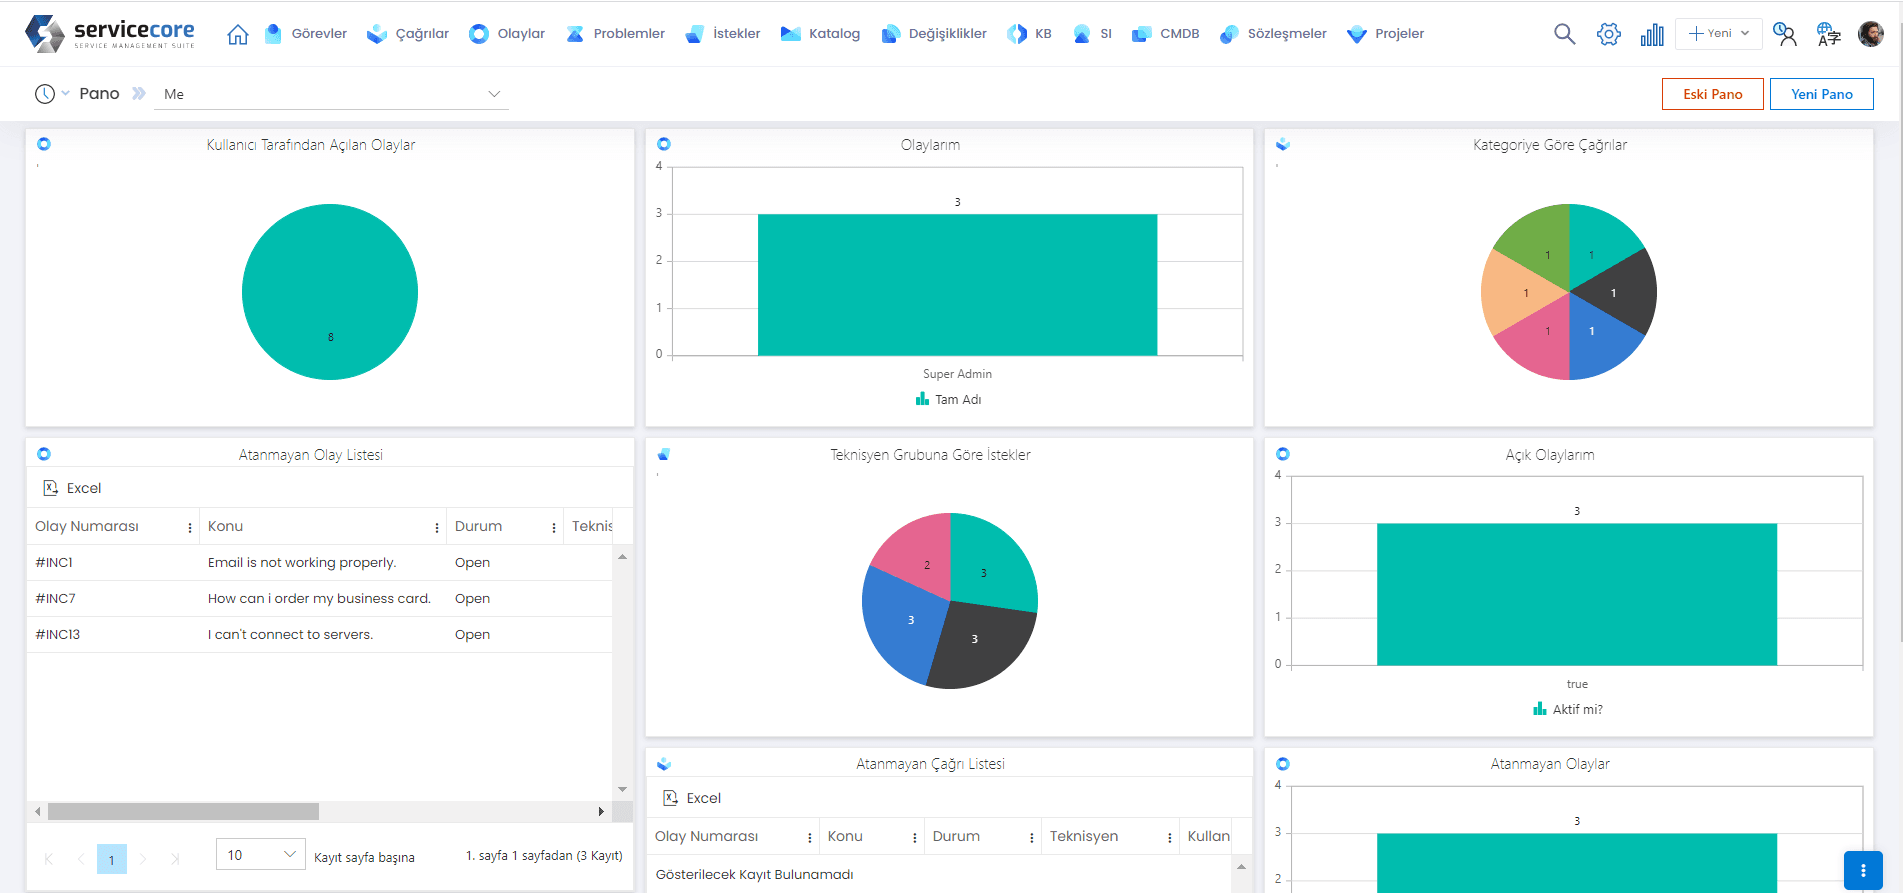Open the CMDB menu
This screenshot has width=1903, height=893.
[x=1166, y=34]
